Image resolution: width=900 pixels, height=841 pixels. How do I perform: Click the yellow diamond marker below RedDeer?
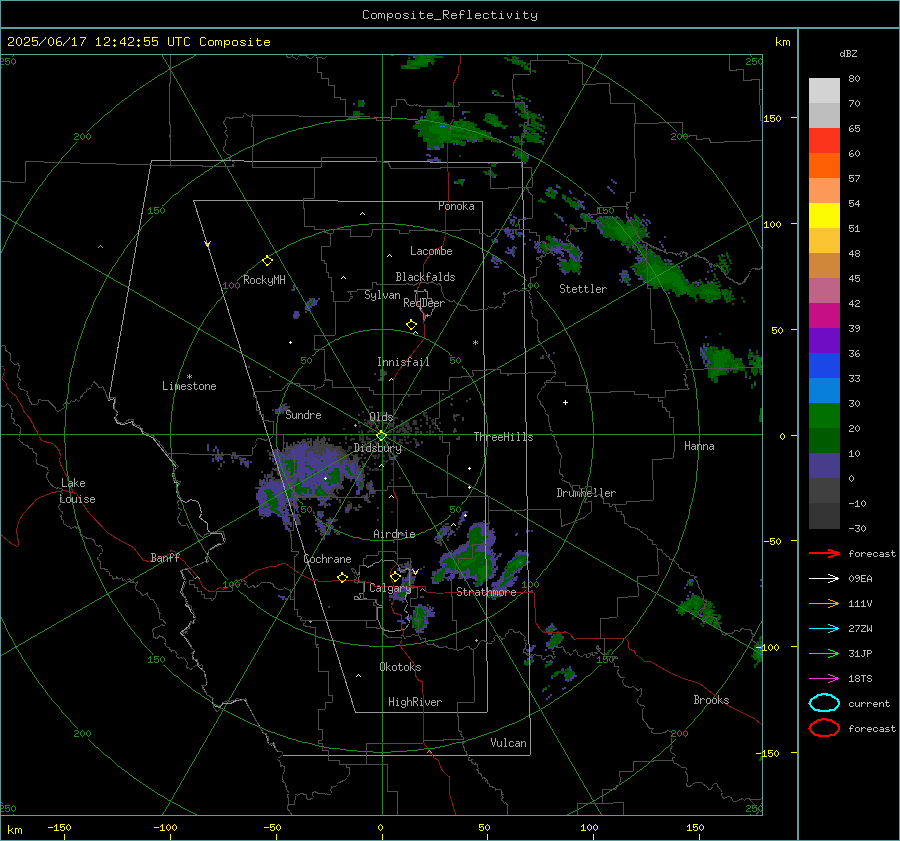click(x=412, y=325)
